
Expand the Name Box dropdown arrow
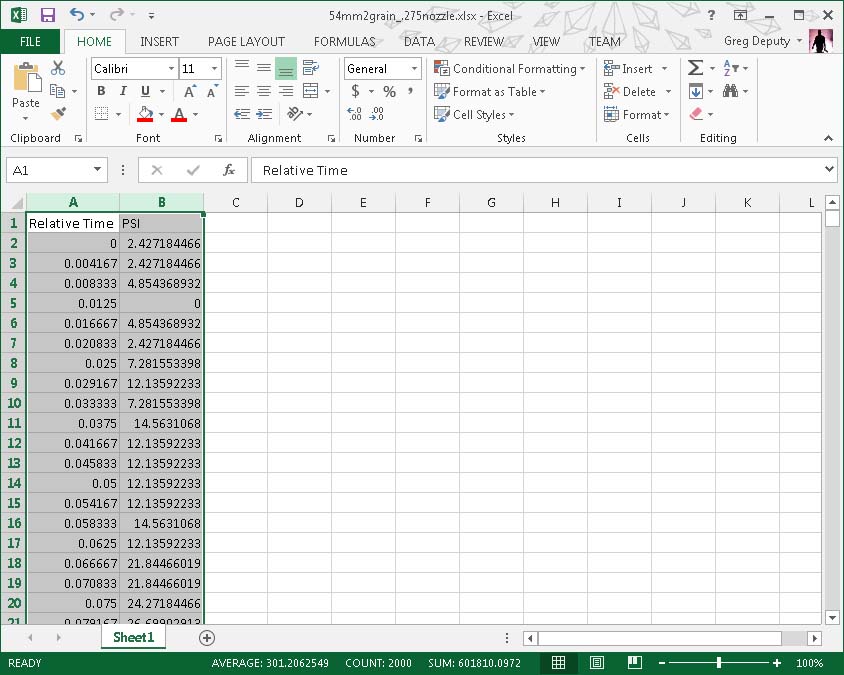(x=97, y=170)
